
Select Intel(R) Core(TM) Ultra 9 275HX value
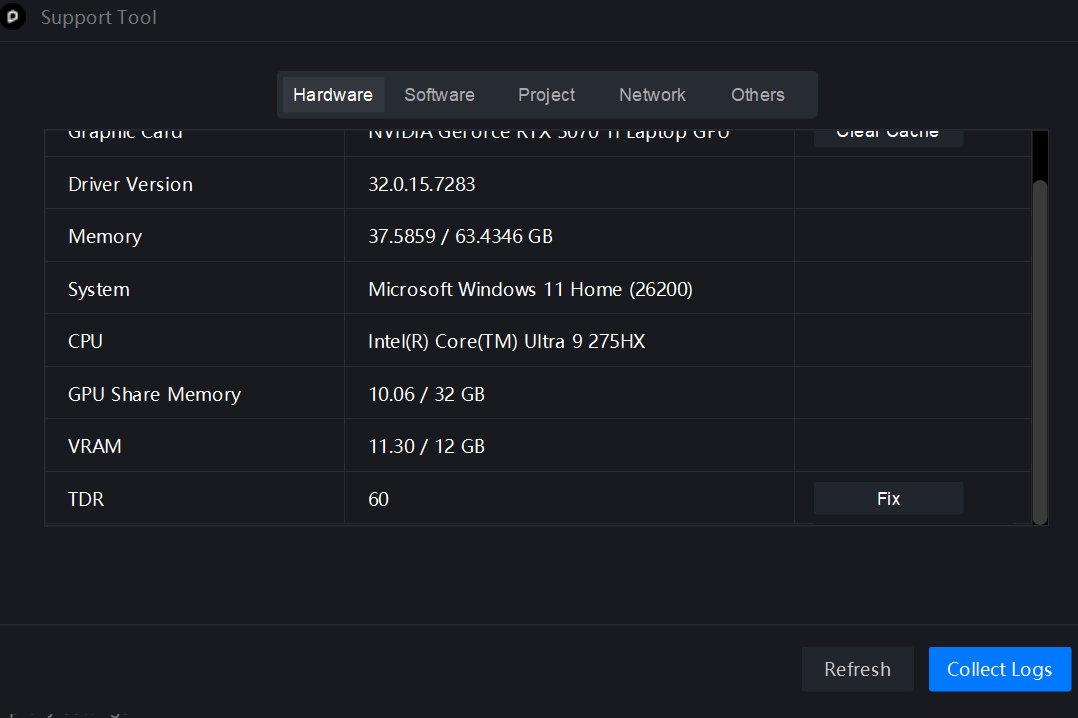[x=507, y=342]
